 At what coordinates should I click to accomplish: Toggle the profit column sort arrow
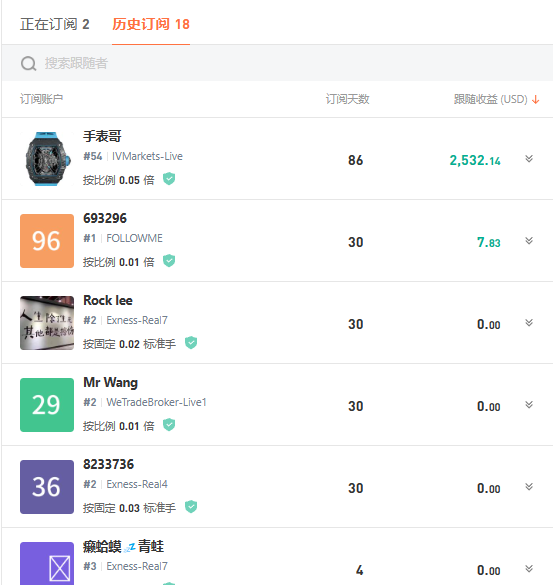(x=535, y=100)
